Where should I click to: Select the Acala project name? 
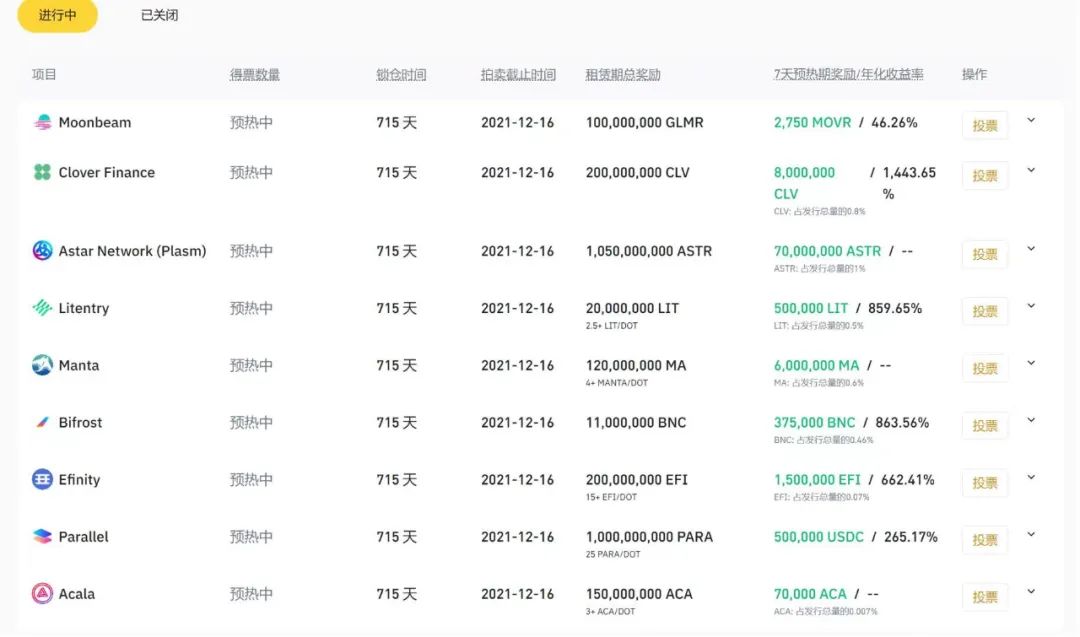click(77, 594)
